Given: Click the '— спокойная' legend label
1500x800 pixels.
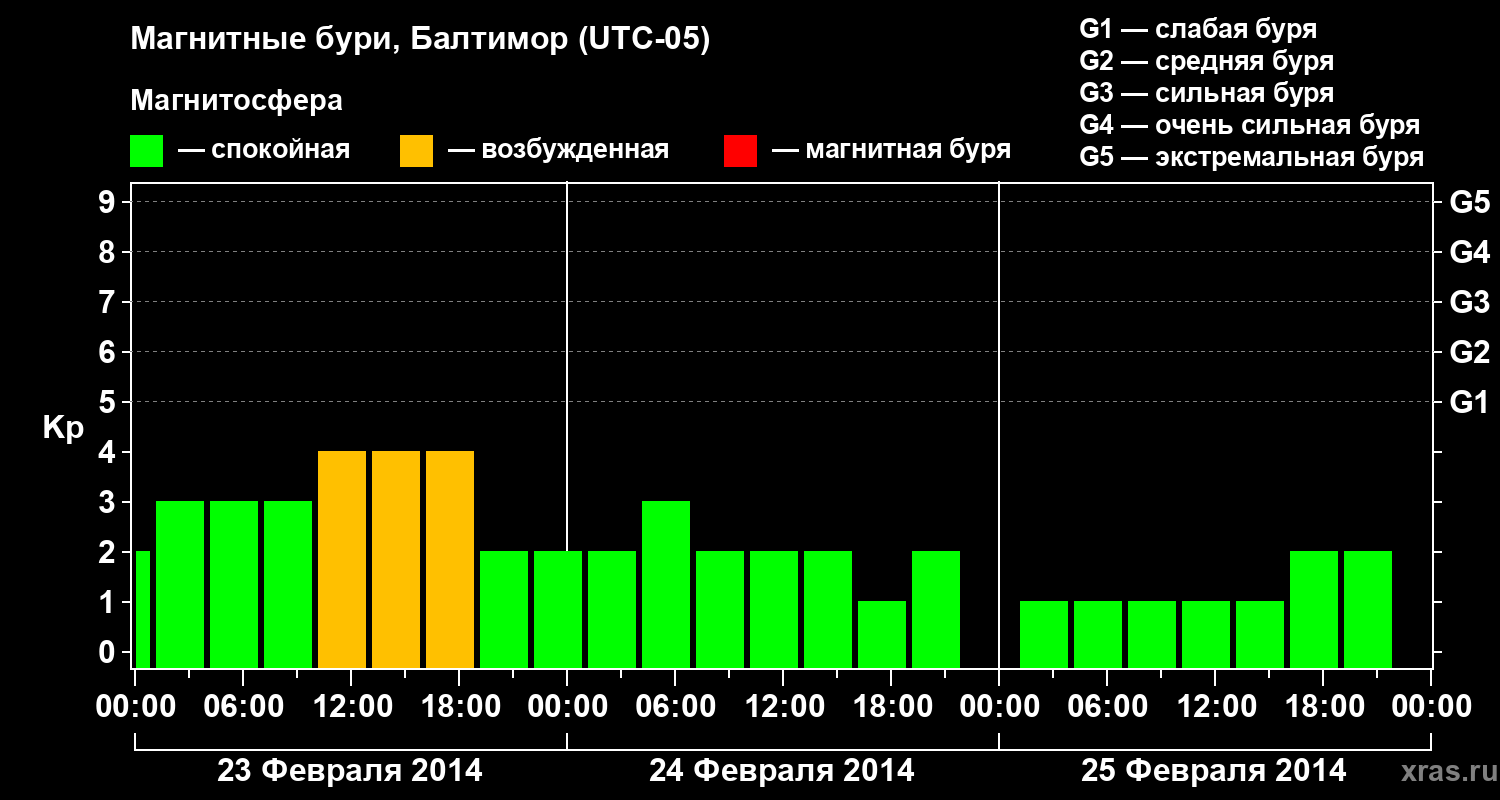Looking at the screenshot, I should tap(264, 151).
